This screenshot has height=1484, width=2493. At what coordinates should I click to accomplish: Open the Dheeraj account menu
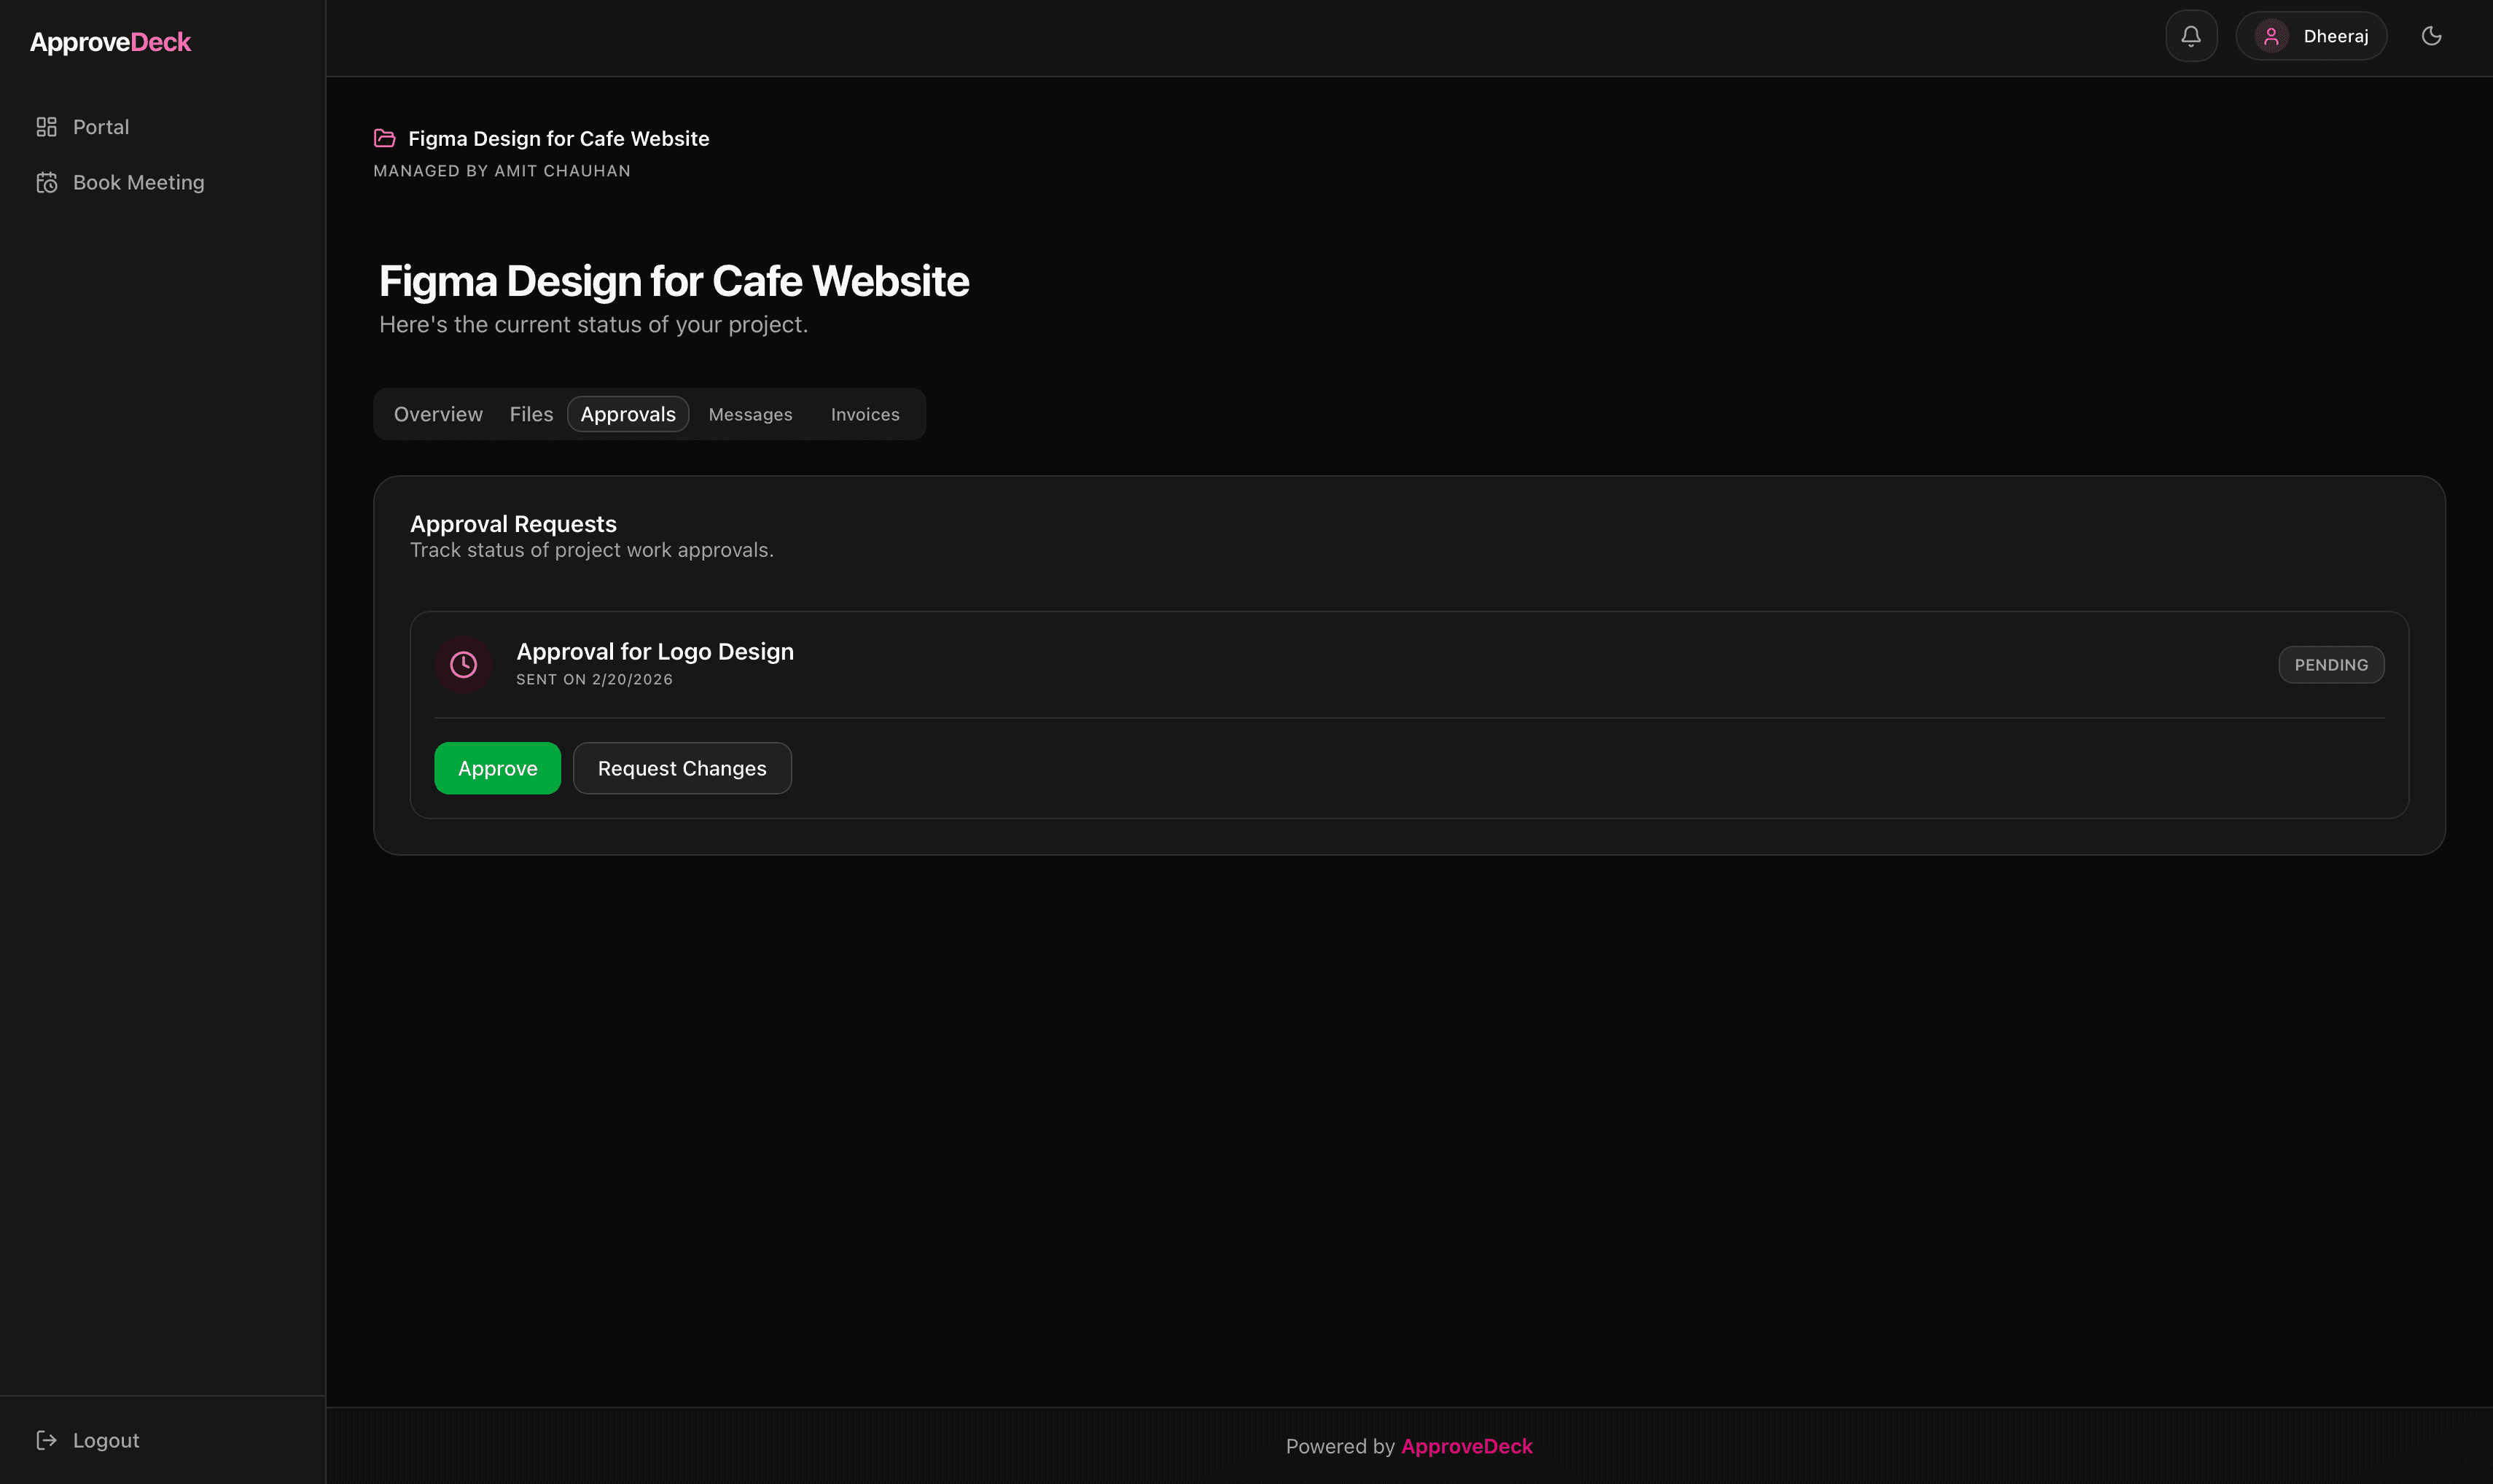(x=2311, y=35)
